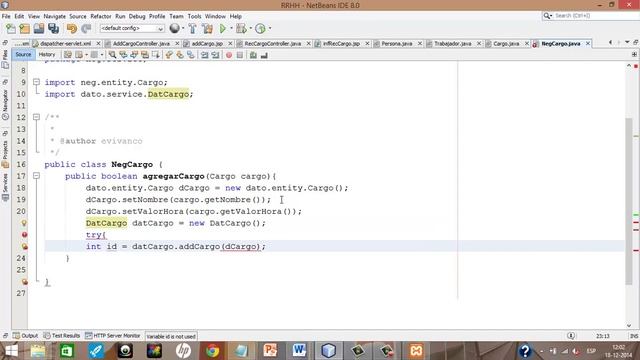Open the Test Results panel button
Screen dimensions: 640x360
tap(62, 336)
